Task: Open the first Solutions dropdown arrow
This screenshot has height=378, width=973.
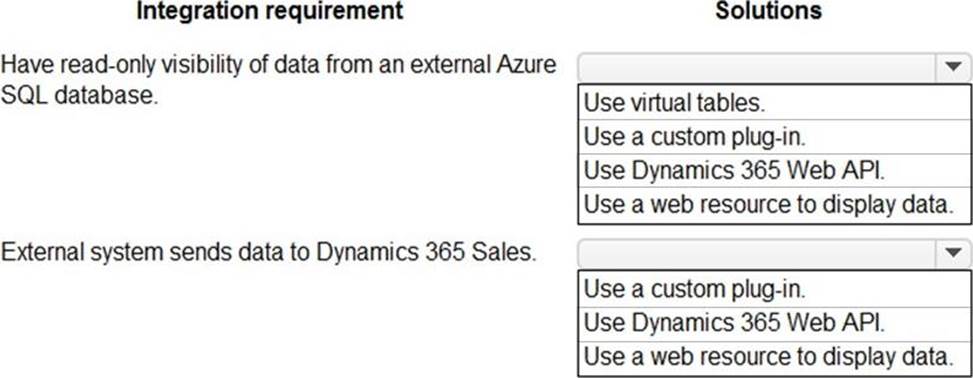Action: pyautogui.click(x=953, y=68)
